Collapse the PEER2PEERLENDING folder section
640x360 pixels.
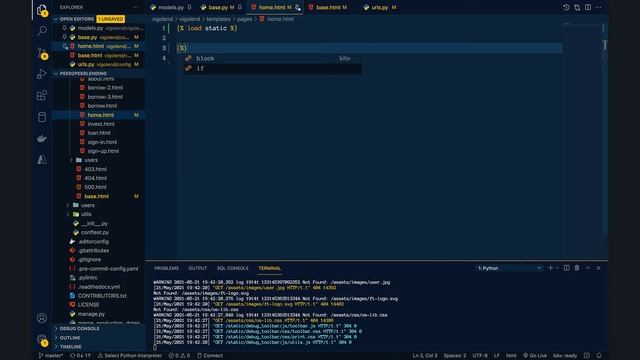coord(56,73)
